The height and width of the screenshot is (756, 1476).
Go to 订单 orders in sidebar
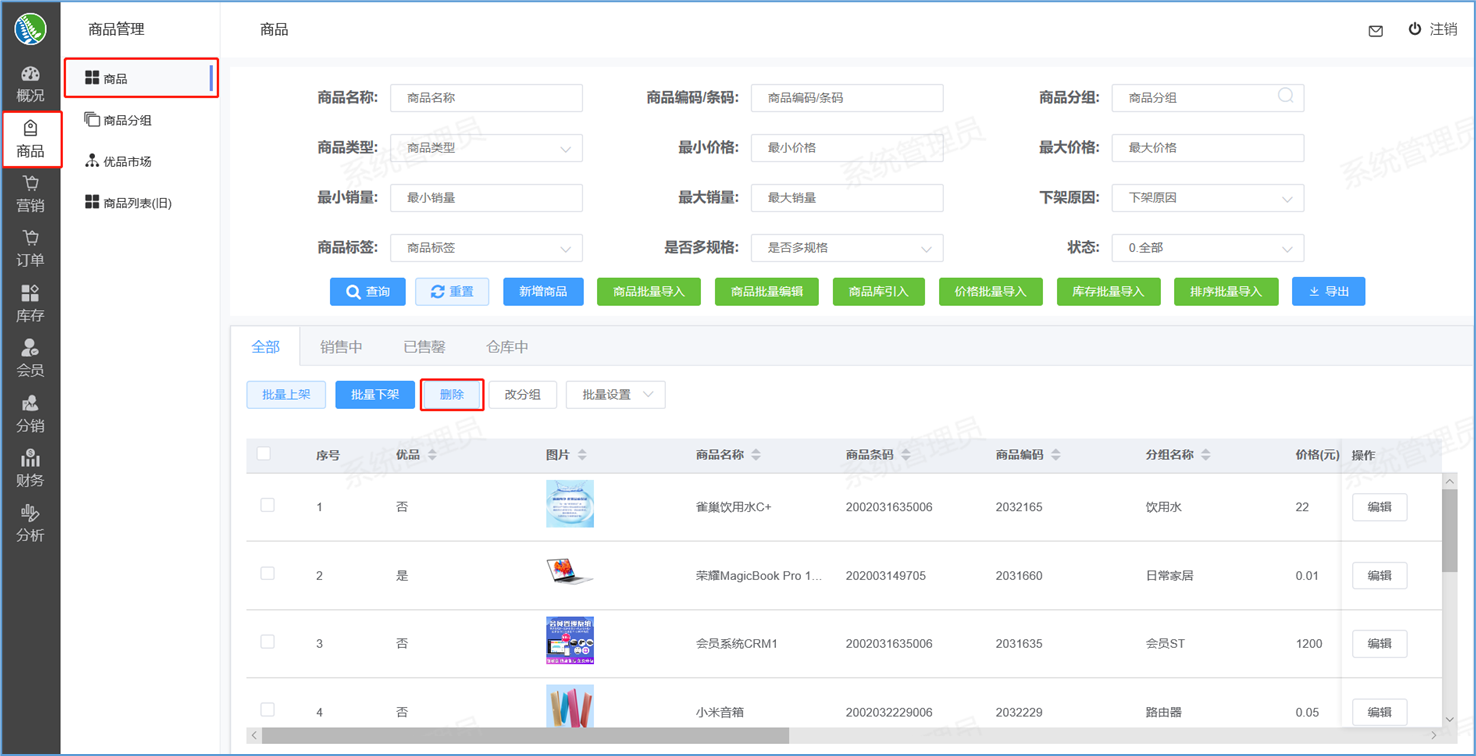pyautogui.click(x=30, y=249)
